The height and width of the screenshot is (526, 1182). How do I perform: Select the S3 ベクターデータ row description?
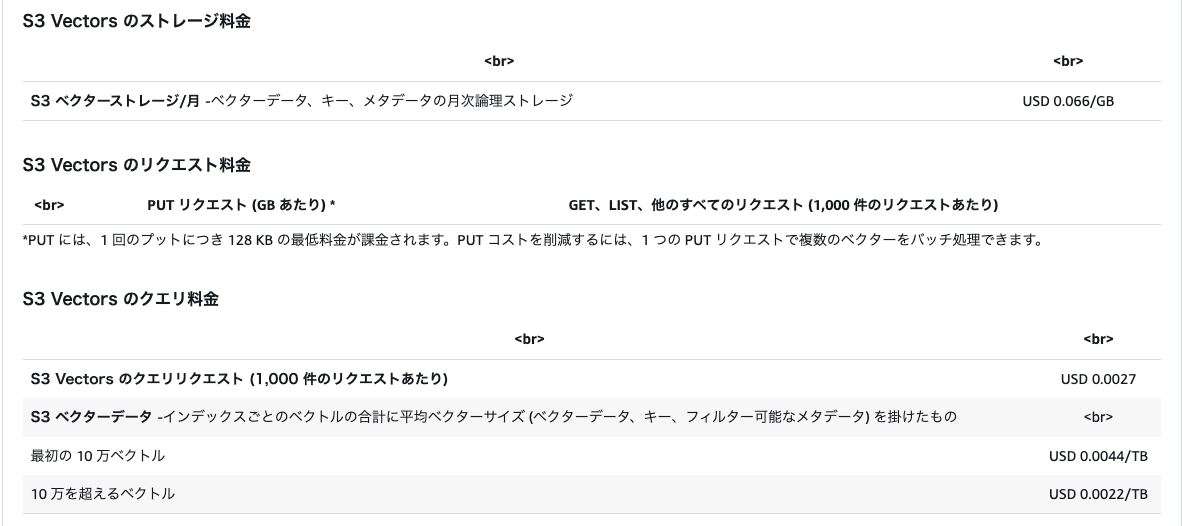(x=494, y=417)
